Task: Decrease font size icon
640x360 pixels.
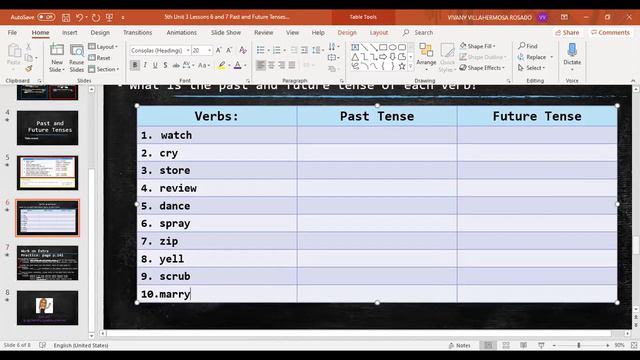Action: pyautogui.click(x=229, y=50)
